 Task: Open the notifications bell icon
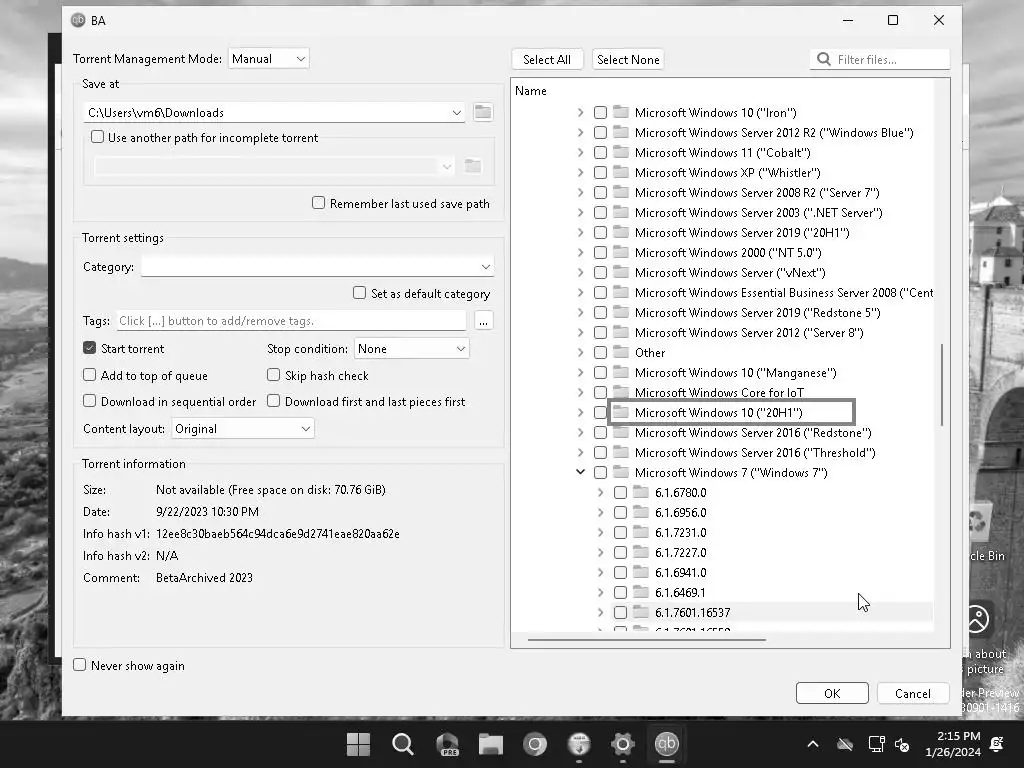pyautogui.click(x=997, y=744)
